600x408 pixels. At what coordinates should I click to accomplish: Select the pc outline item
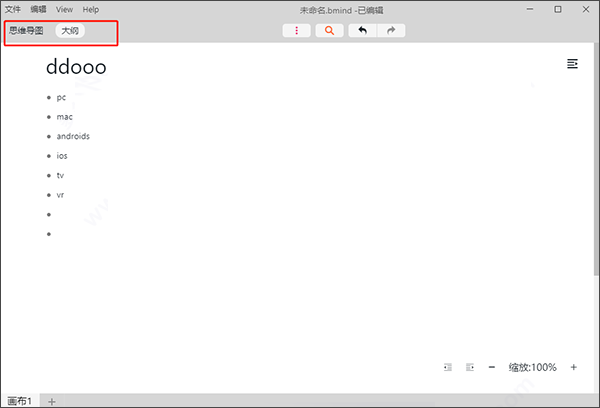pos(61,98)
